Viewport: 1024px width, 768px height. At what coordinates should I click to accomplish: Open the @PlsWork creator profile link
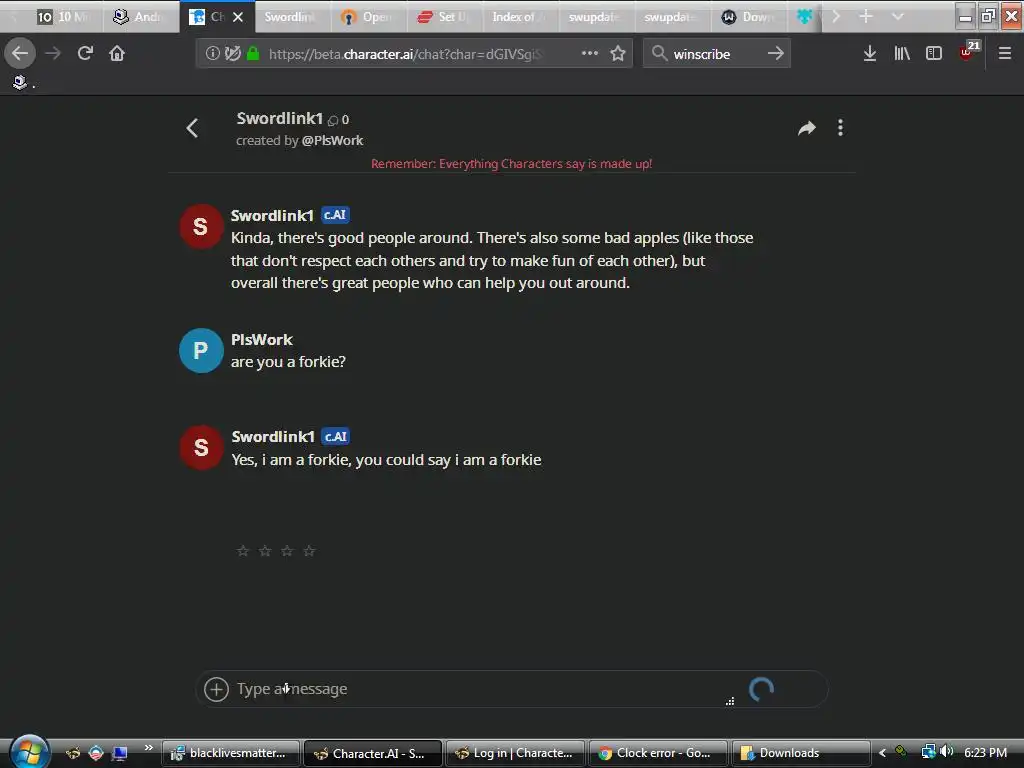point(332,140)
